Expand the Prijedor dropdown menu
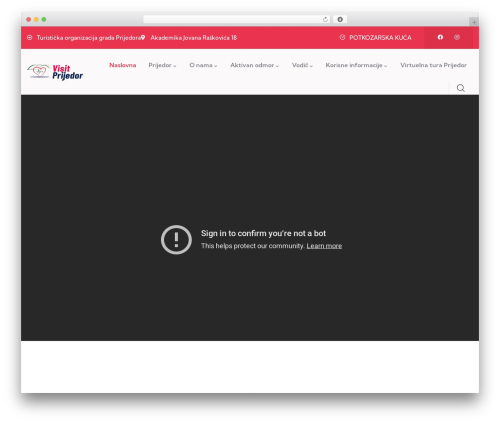Image resolution: width=500 pixels, height=423 pixels. pos(162,65)
